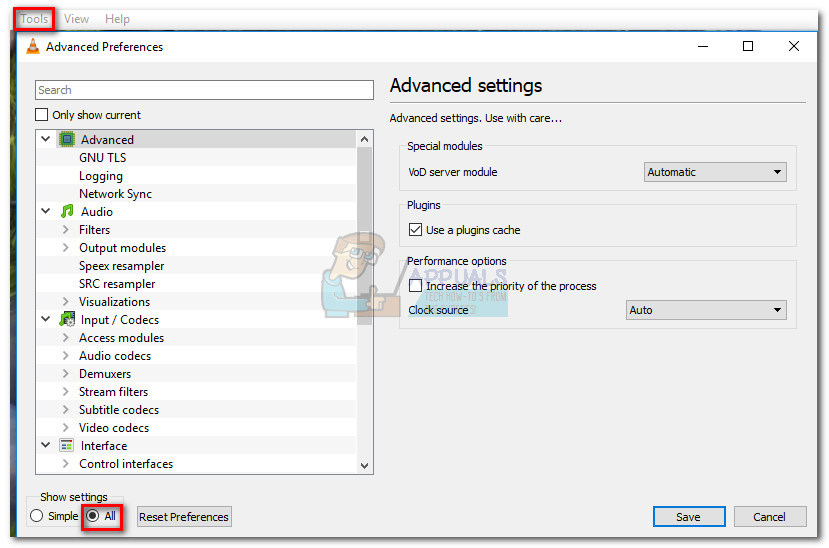Select Network Sync in the tree

click(x=115, y=194)
